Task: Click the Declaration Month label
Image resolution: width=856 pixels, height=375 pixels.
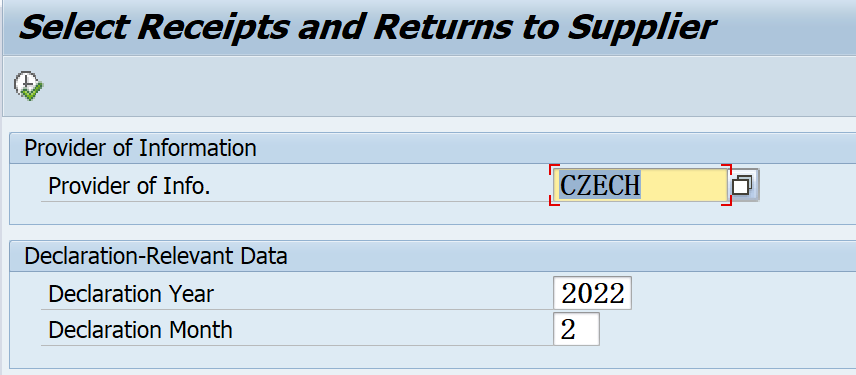Action: [140, 330]
